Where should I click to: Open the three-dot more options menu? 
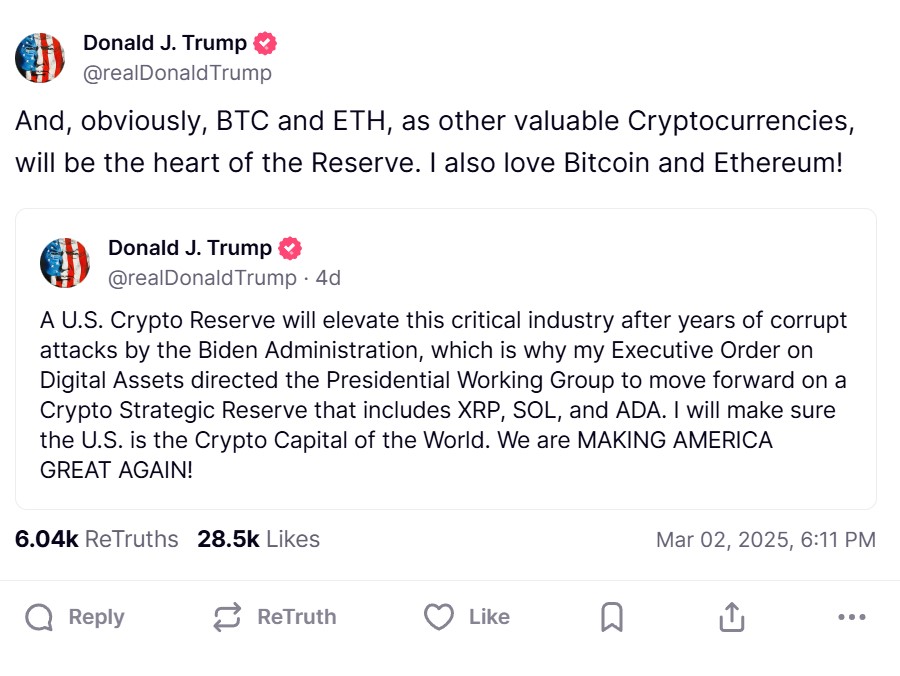(x=851, y=617)
